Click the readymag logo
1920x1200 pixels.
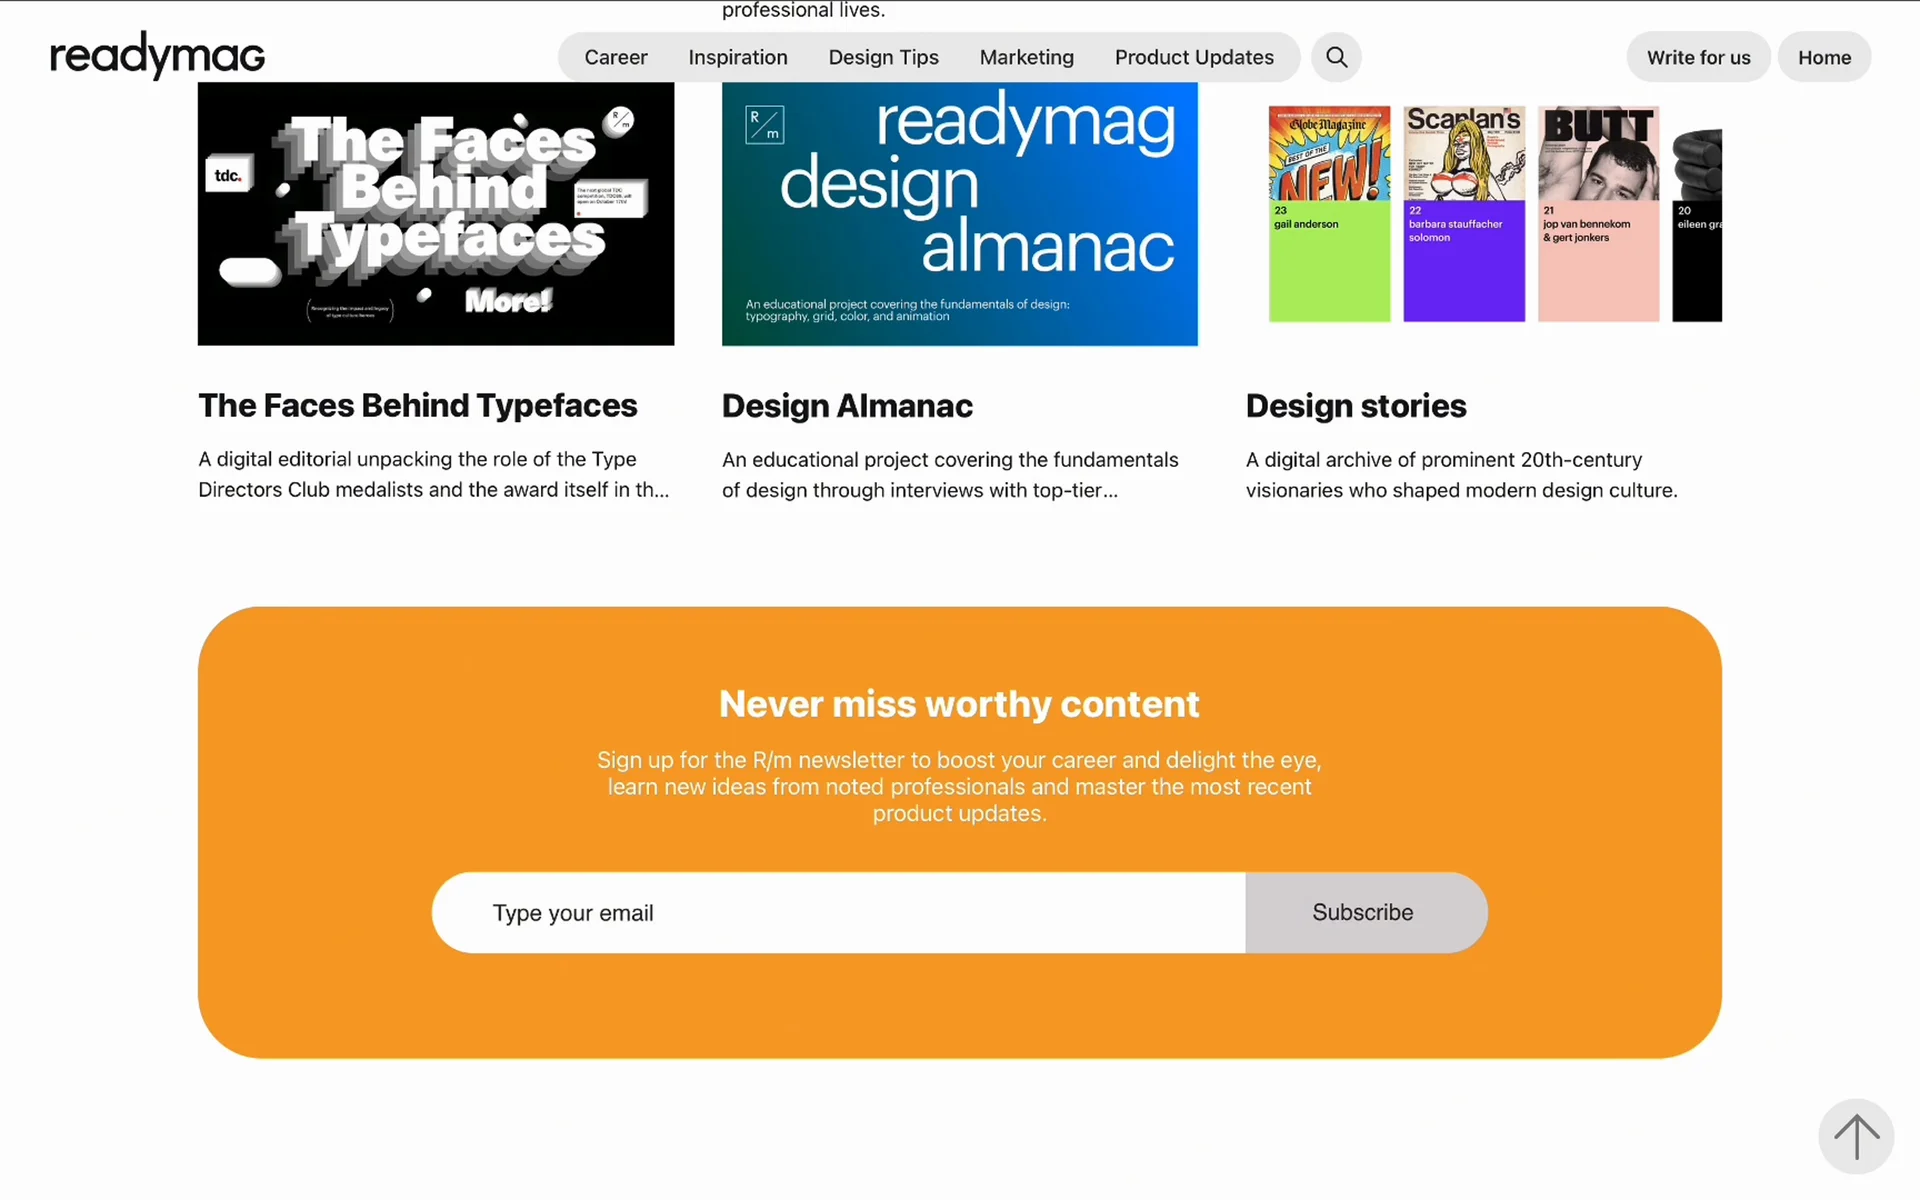click(x=157, y=55)
